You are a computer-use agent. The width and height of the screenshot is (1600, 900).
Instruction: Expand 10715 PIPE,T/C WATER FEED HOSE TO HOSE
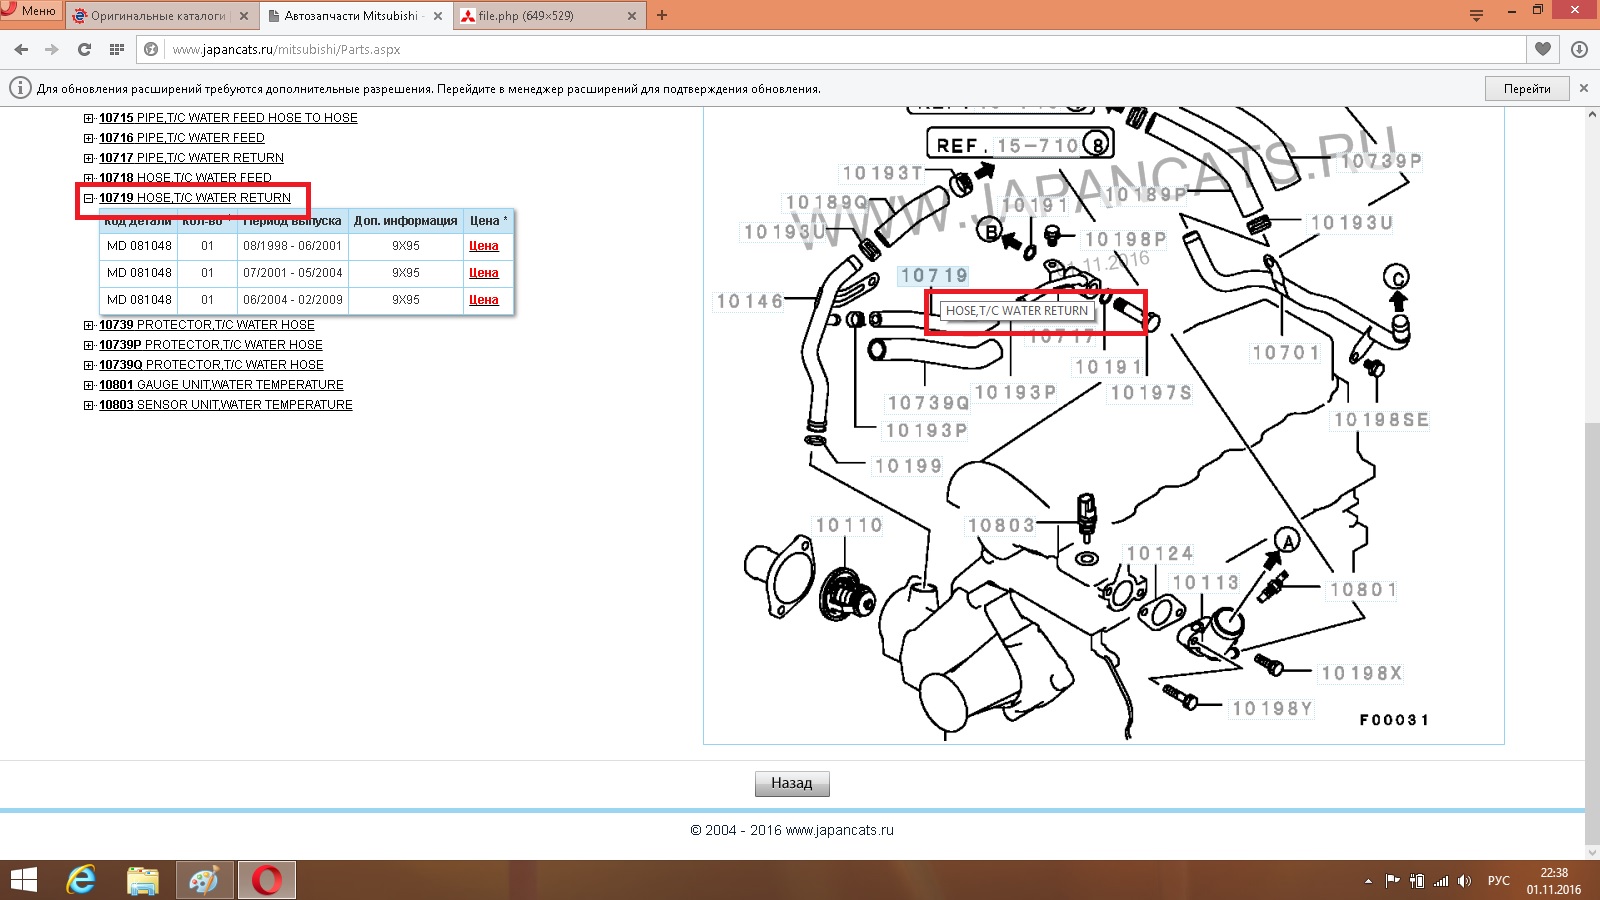[89, 118]
